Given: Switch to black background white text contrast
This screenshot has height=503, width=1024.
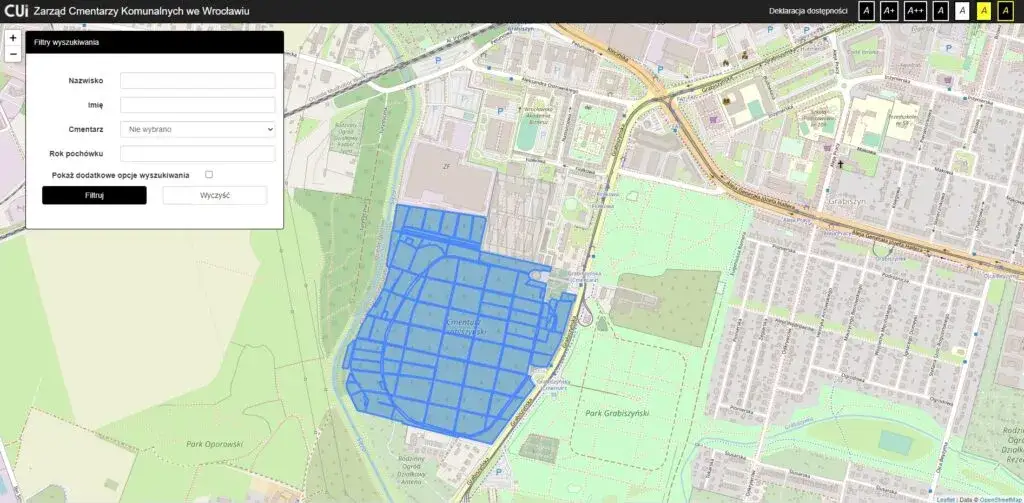Looking at the screenshot, I should pyautogui.click(x=940, y=11).
